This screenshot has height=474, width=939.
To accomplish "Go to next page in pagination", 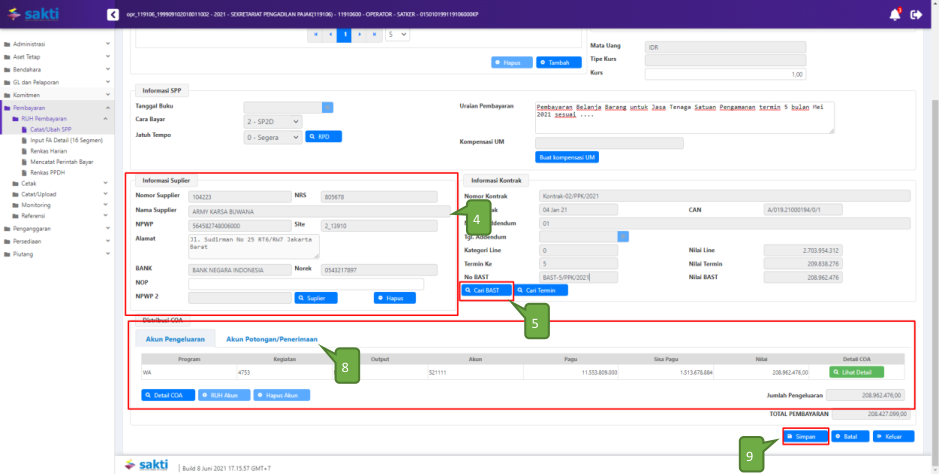I will tap(360, 35).
